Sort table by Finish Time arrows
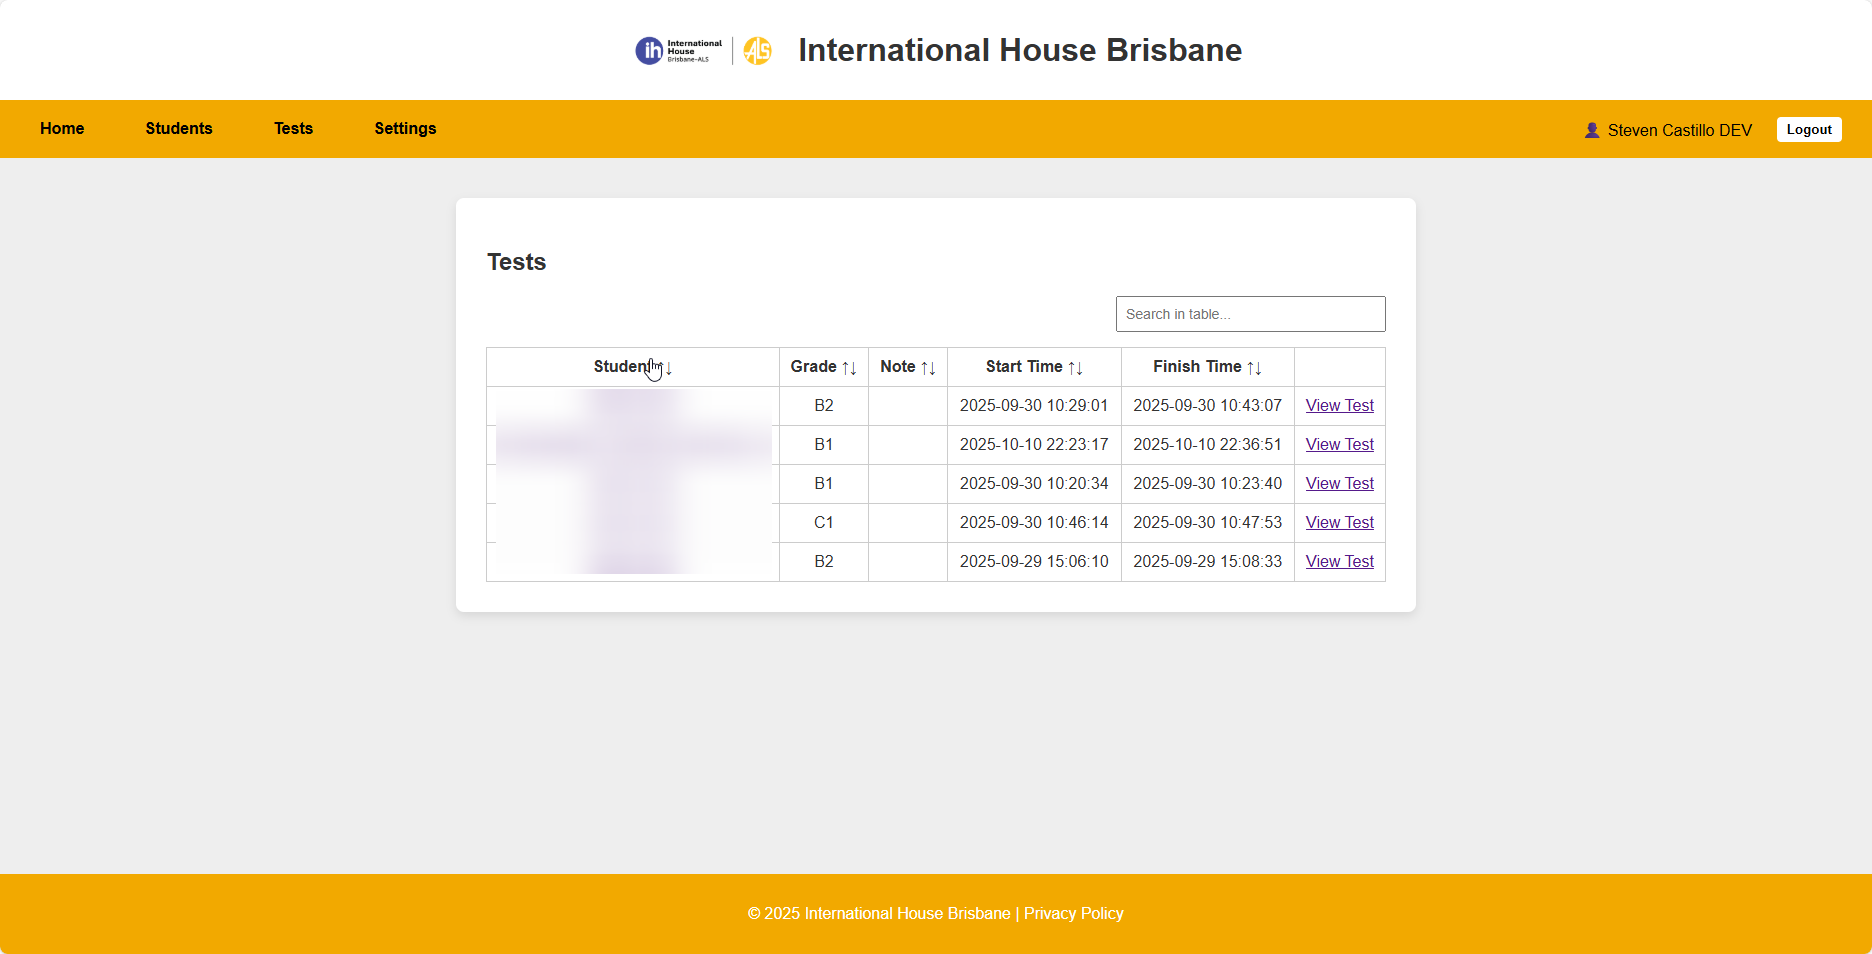 point(1254,368)
